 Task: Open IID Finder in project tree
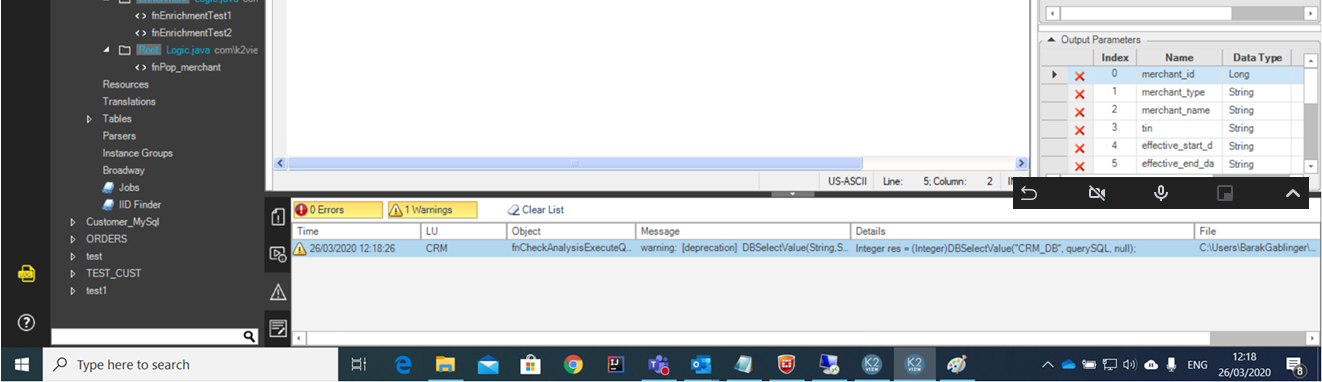pyautogui.click(x=141, y=204)
